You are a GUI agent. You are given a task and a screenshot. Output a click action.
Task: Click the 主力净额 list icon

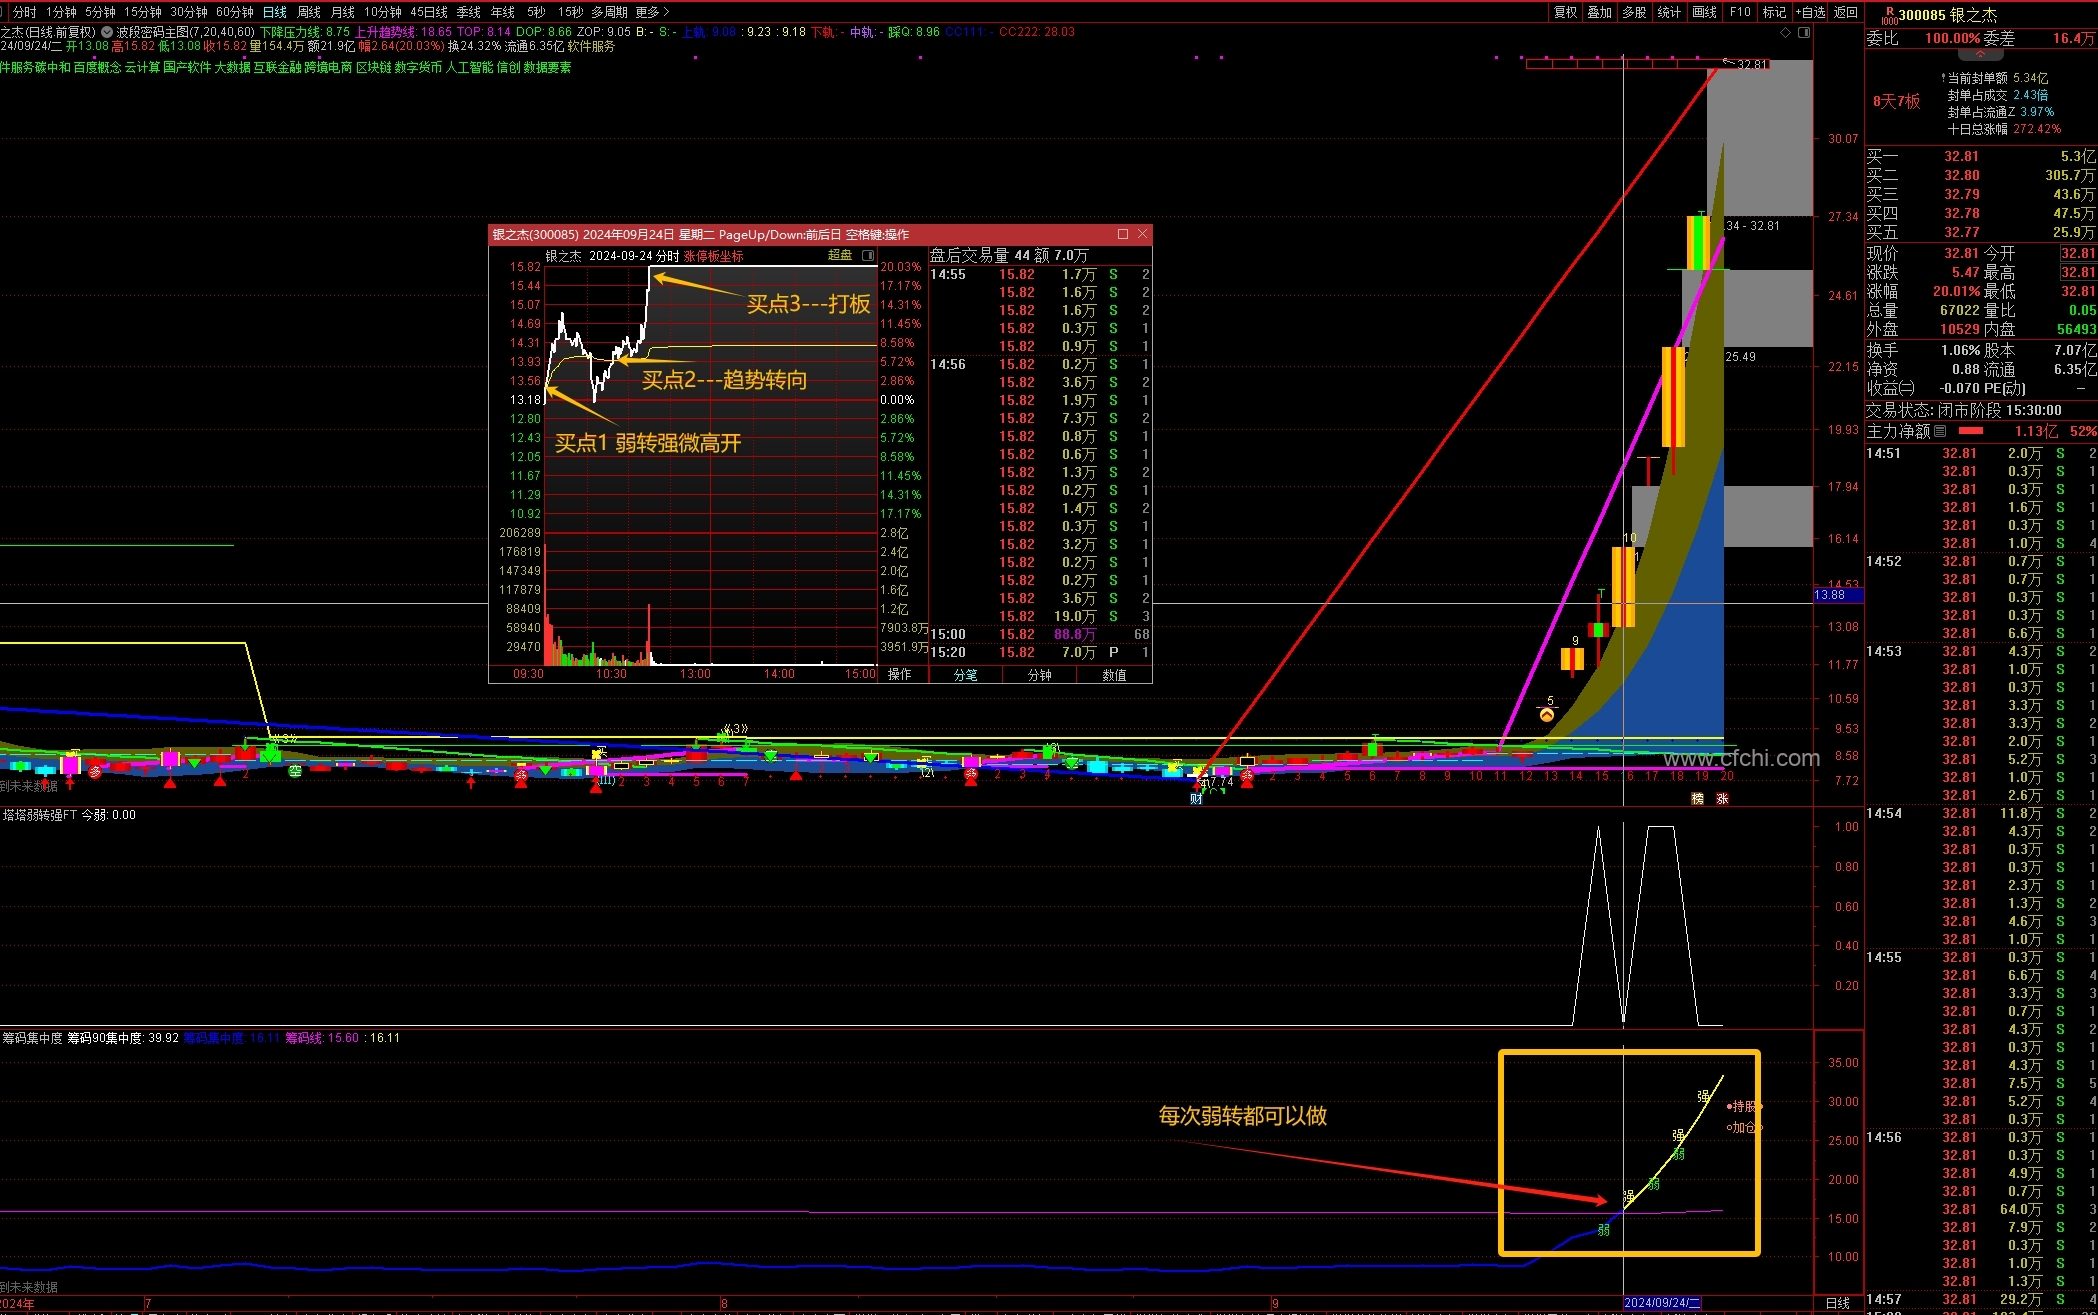tap(1940, 431)
